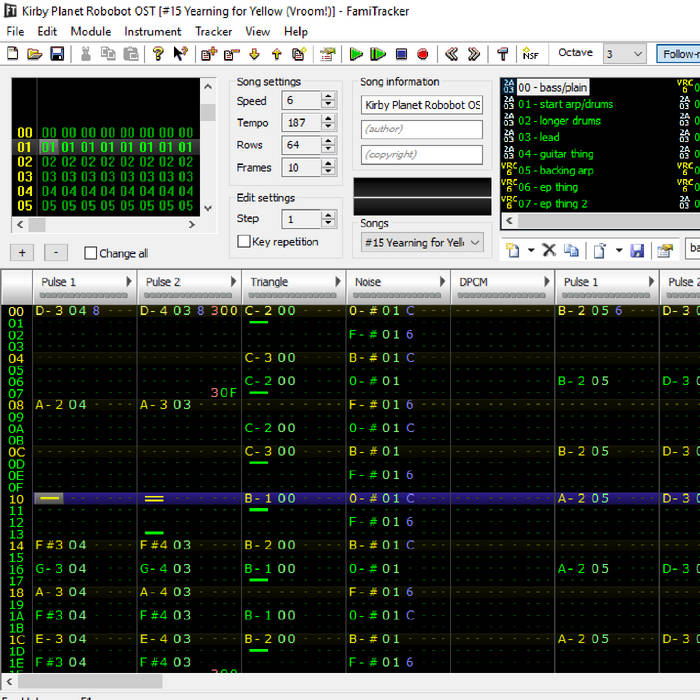Expand the Octave dropdown
700x700 pixels.
[x=637, y=54]
